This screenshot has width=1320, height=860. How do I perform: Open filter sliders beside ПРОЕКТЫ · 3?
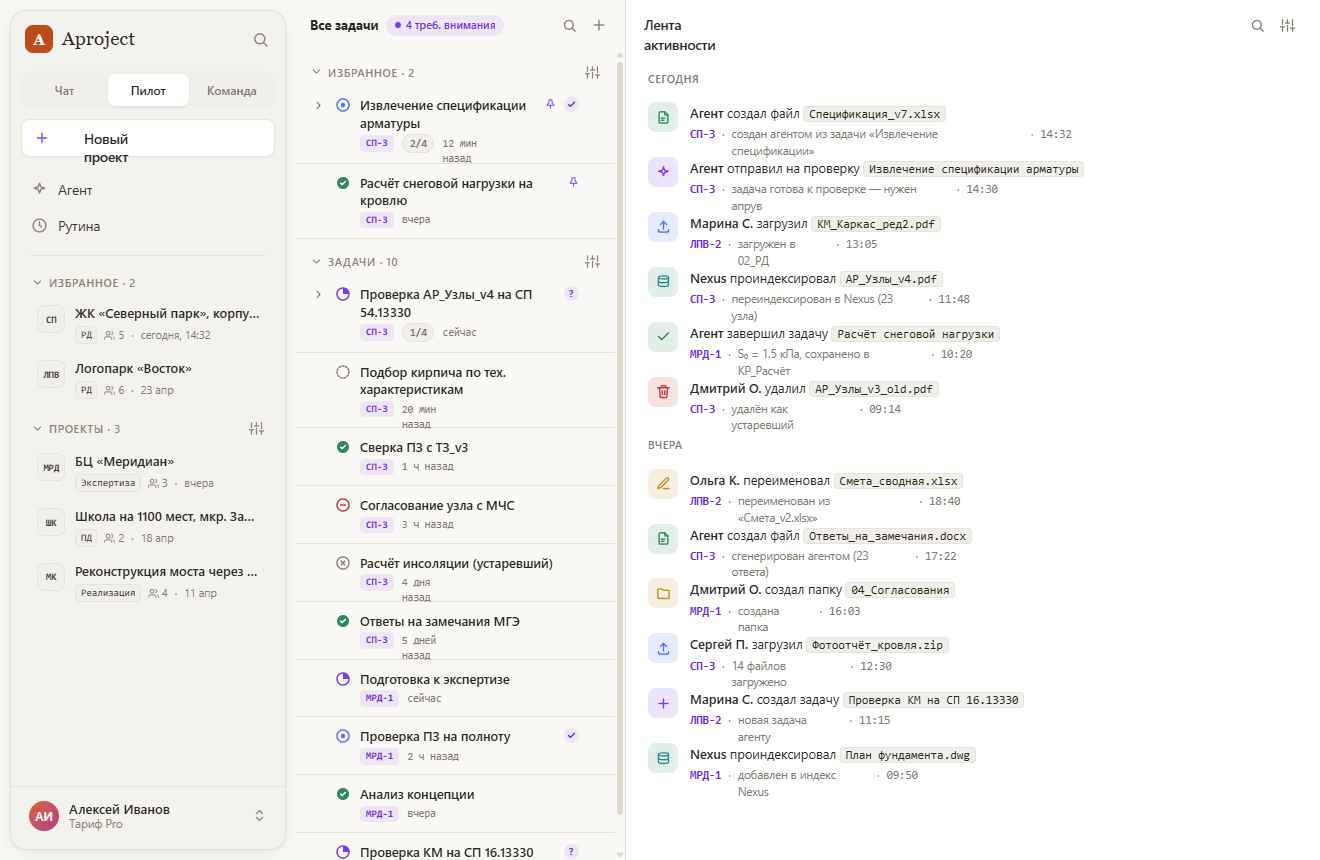tap(257, 429)
